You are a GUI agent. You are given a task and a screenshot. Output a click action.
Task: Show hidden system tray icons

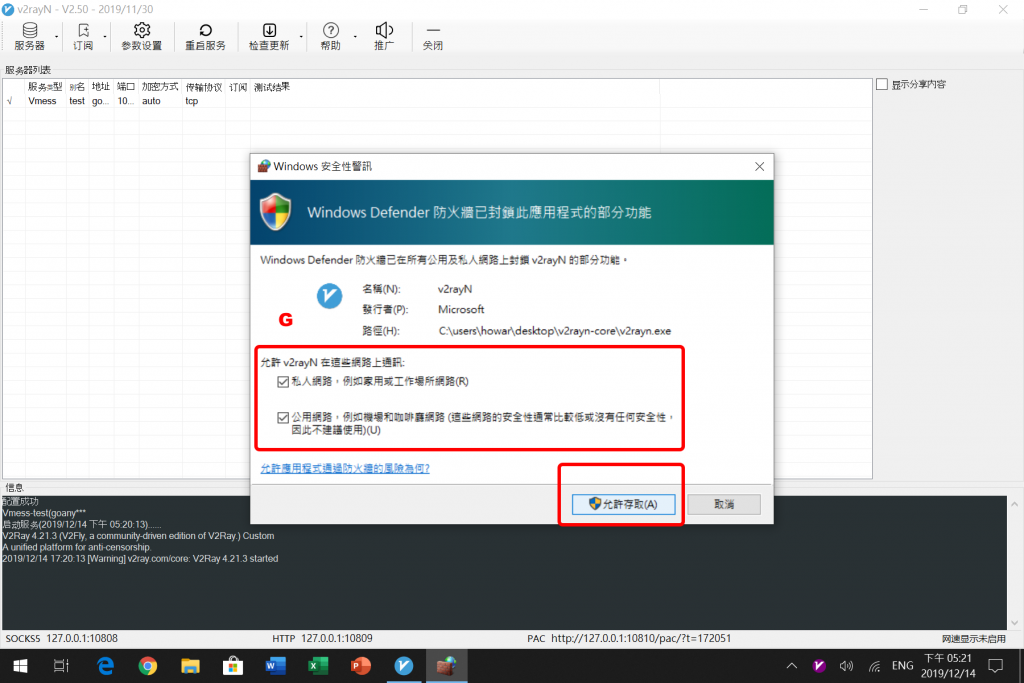click(792, 666)
